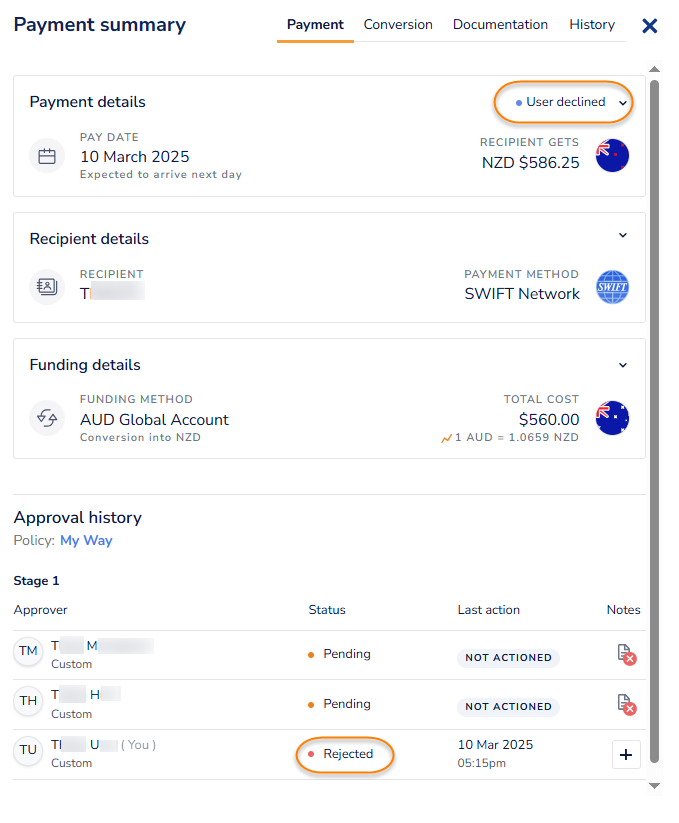Expand the Funding details section

623,365
